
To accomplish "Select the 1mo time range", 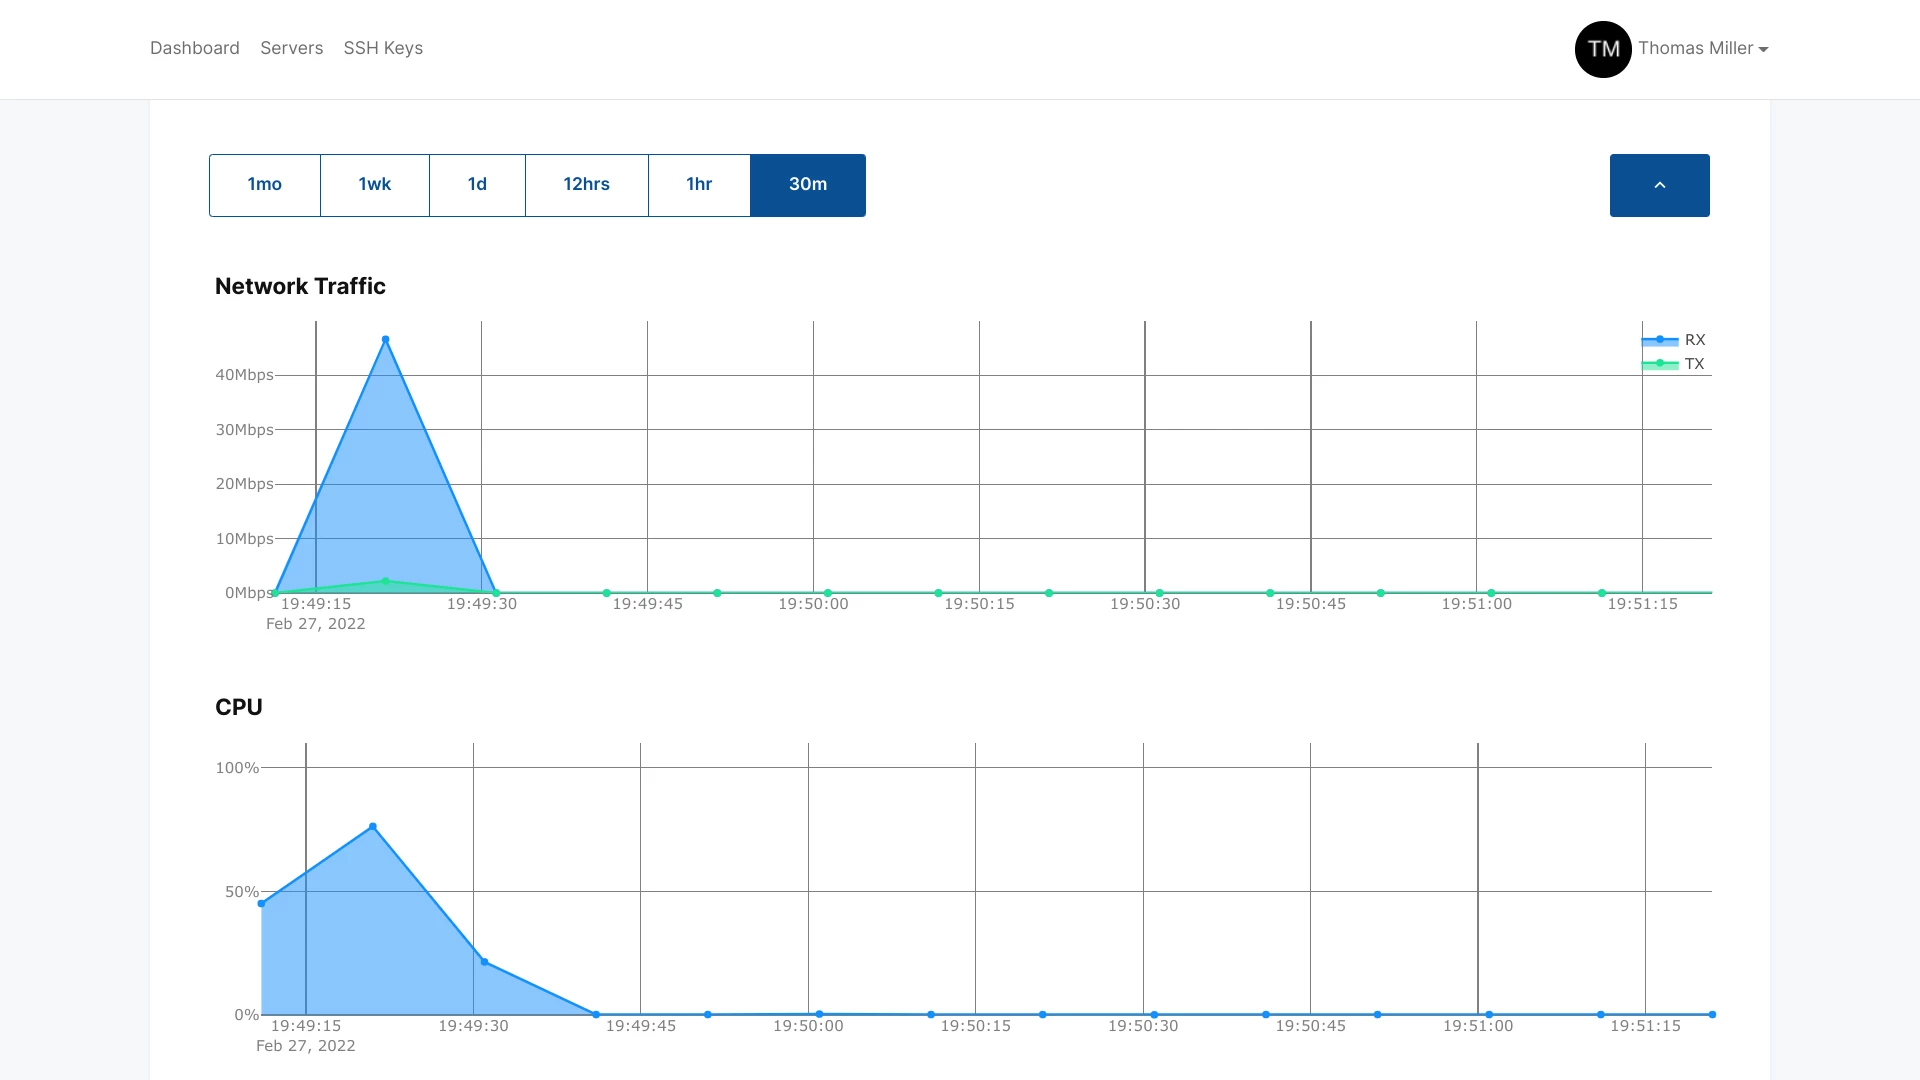I will click(x=265, y=185).
